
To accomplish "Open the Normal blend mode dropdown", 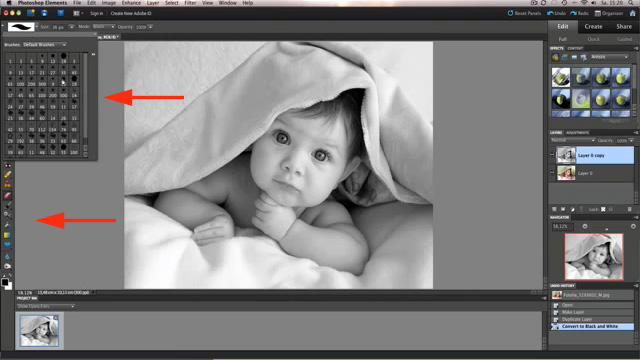I will click(573, 140).
